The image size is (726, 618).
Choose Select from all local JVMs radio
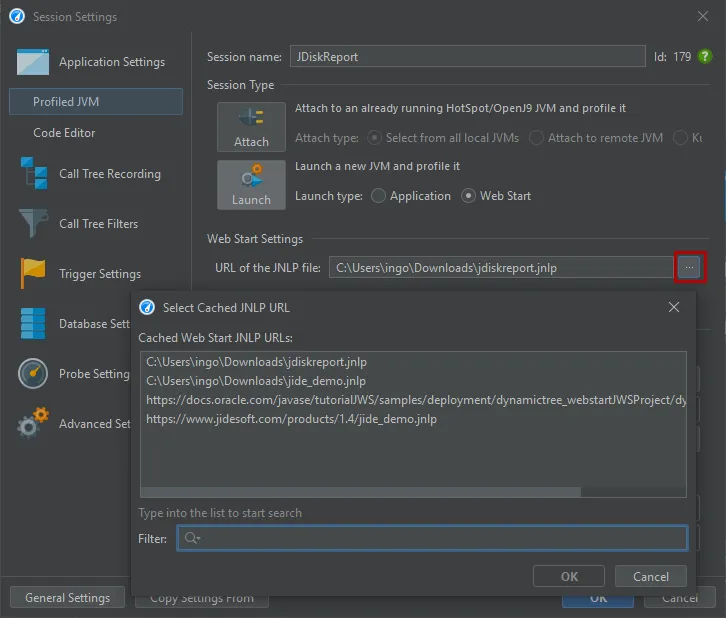point(374,137)
